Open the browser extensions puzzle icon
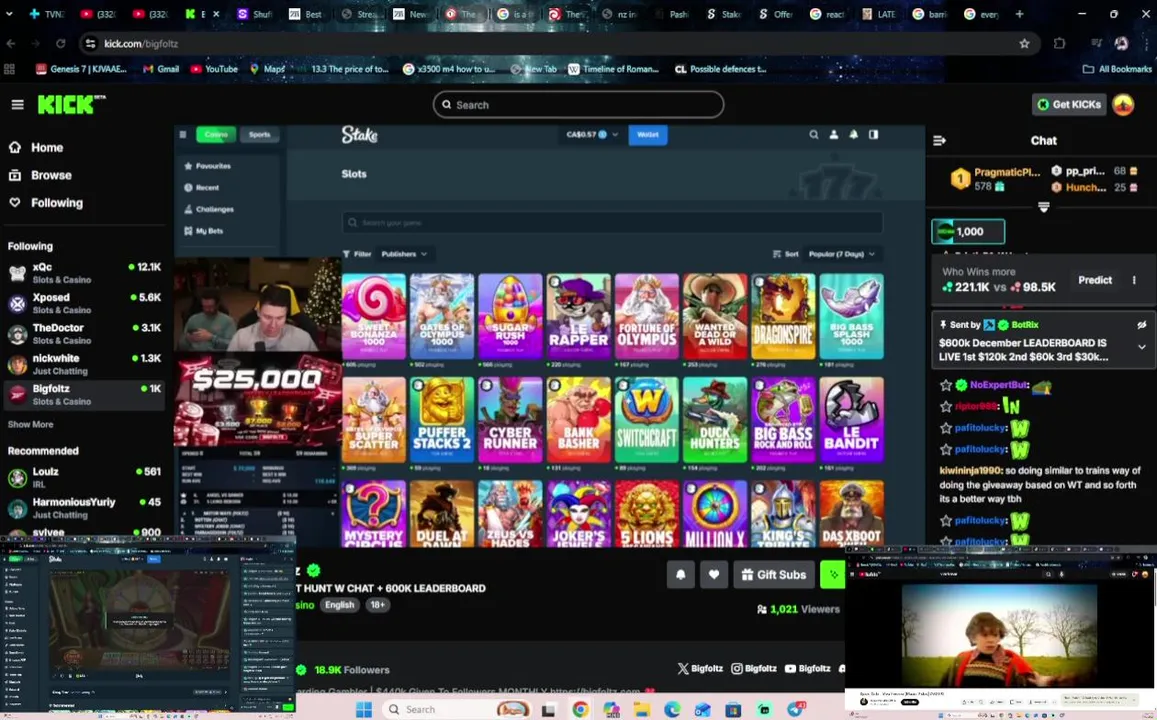Viewport: 1157px width, 720px height. click(1060, 44)
